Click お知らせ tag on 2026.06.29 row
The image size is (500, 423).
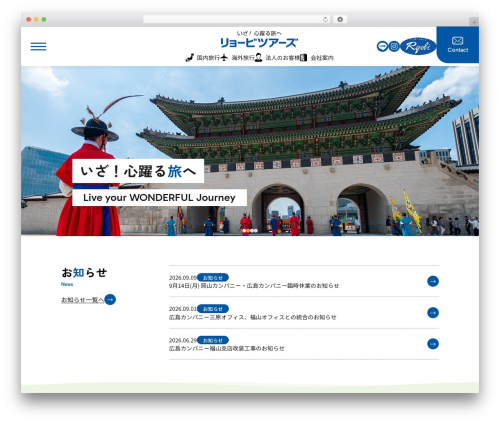[x=213, y=340]
